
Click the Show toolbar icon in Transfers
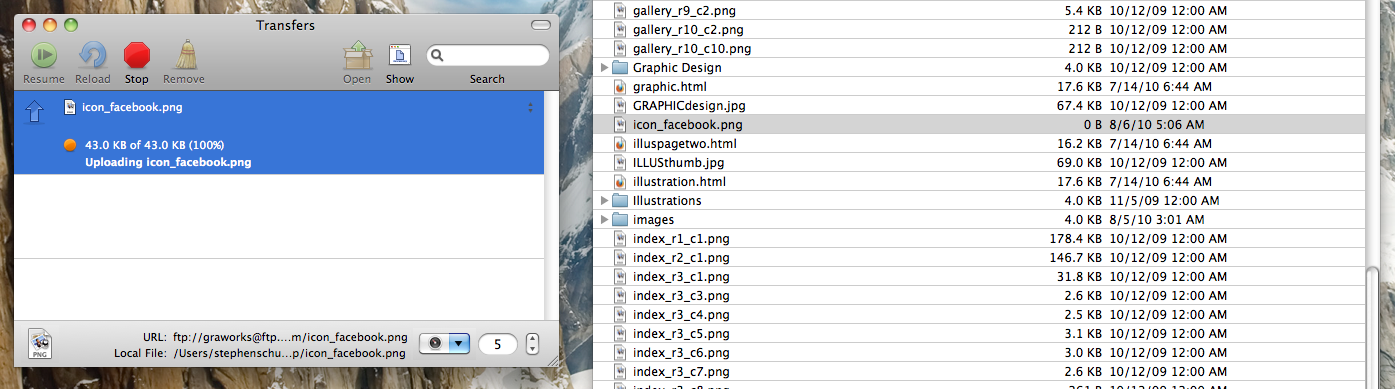(x=400, y=55)
